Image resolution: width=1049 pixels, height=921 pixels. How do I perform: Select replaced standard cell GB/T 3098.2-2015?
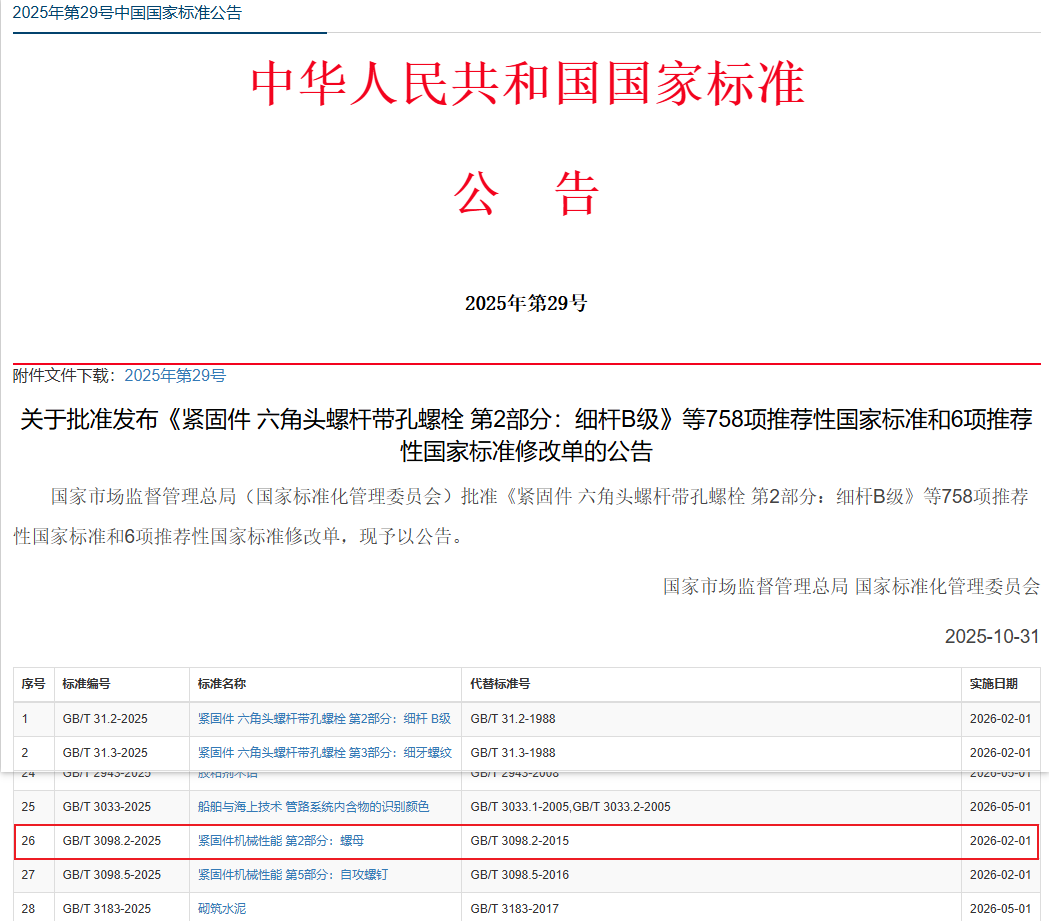tap(519, 842)
